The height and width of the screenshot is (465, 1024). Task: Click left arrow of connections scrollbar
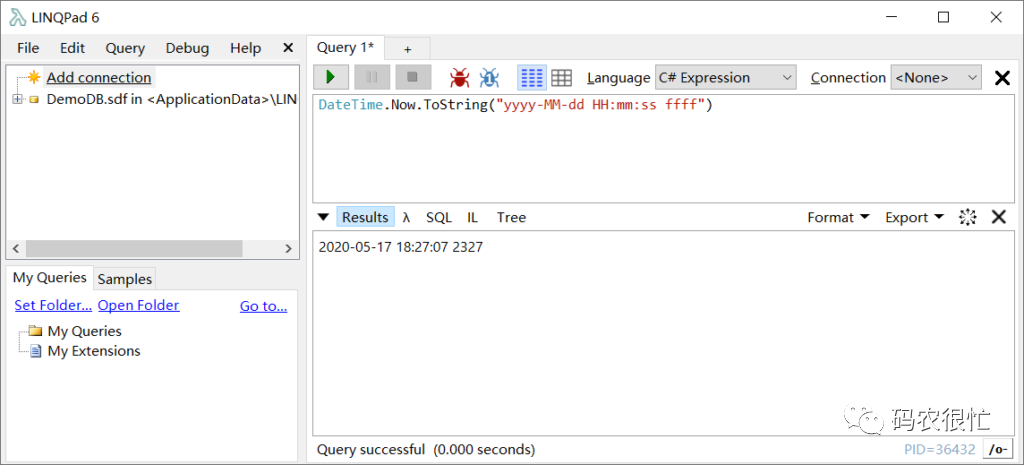[x=16, y=248]
